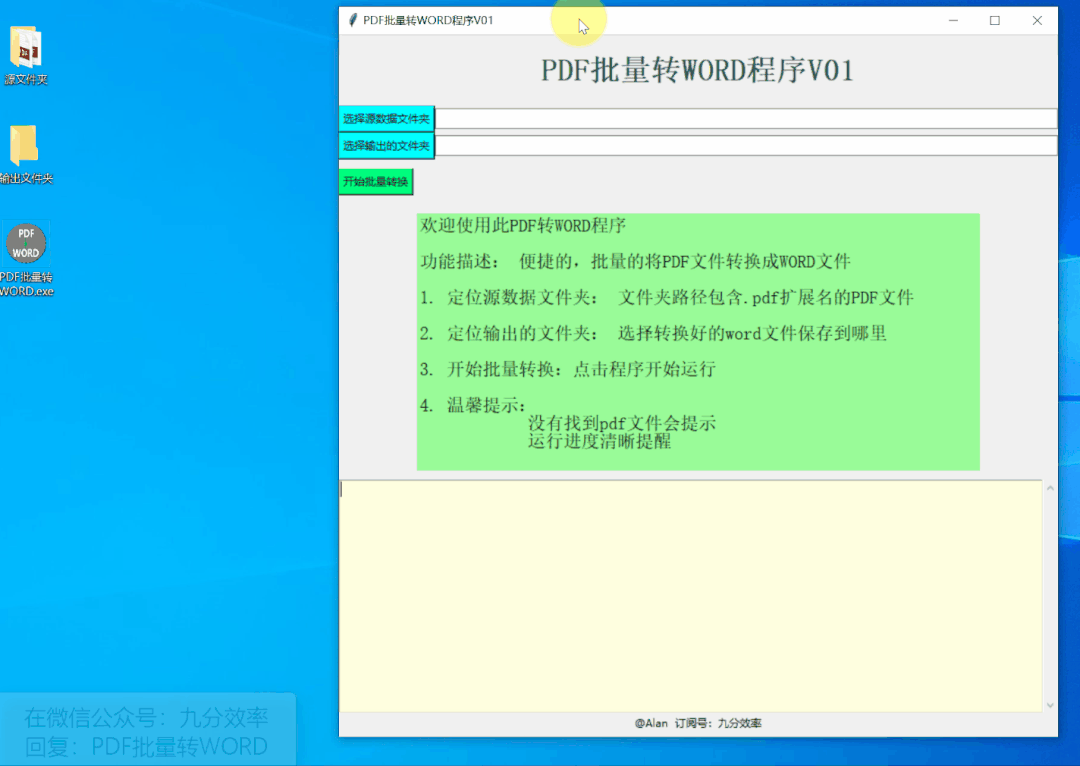Focus the output folder path input field
Screen dimensions: 1080x766
click(746, 145)
